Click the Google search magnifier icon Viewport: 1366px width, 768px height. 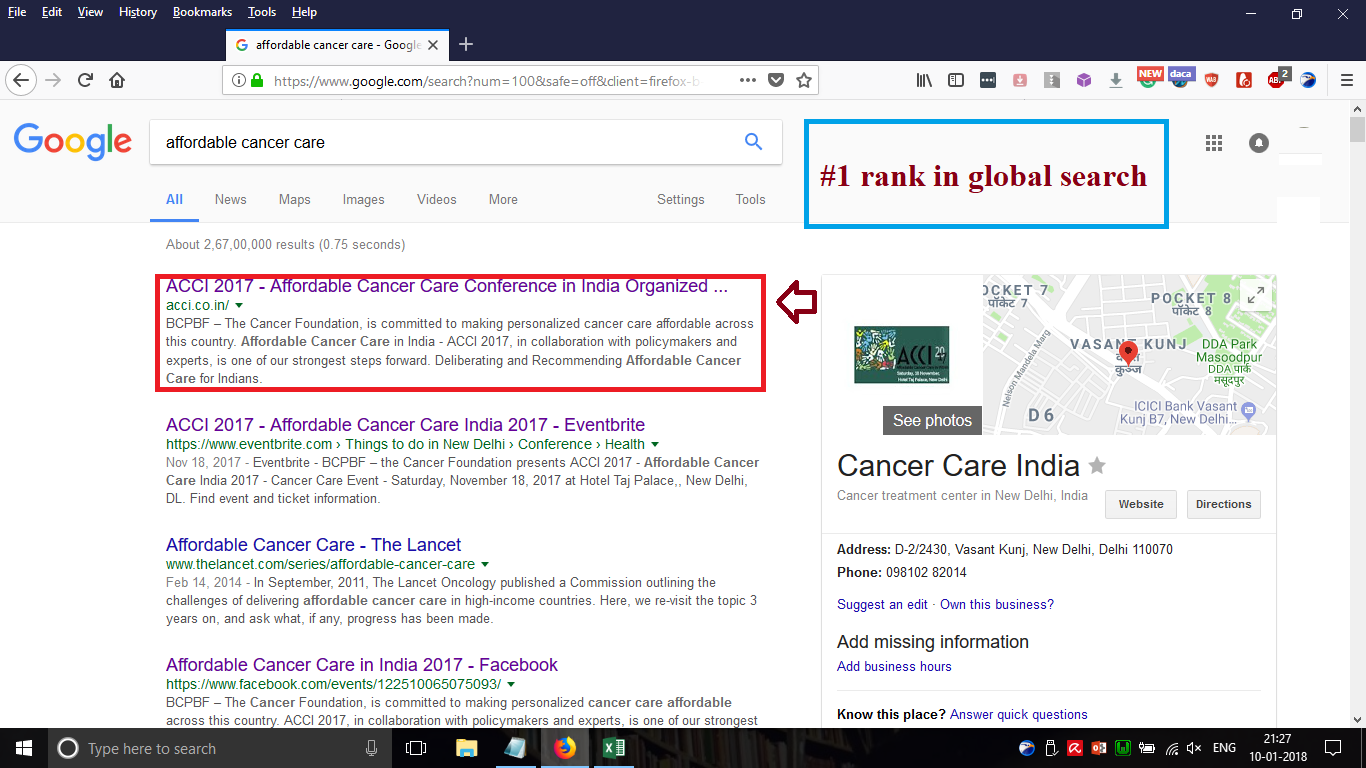click(753, 142)
